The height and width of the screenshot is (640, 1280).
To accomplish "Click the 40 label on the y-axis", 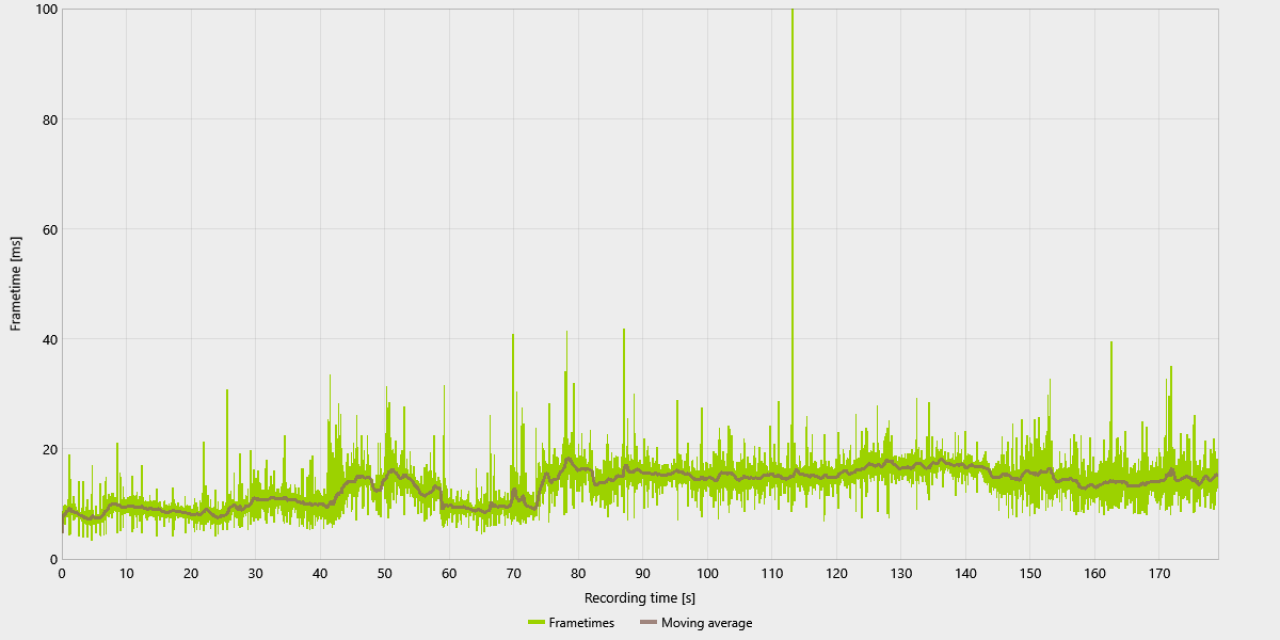I will click(x=49, y=340).
